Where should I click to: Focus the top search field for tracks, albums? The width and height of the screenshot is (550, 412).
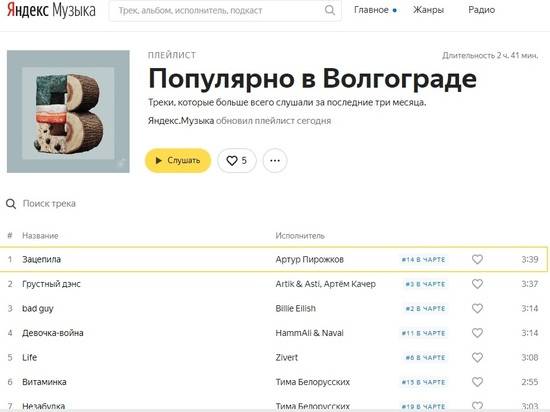[x=225, y=11]
